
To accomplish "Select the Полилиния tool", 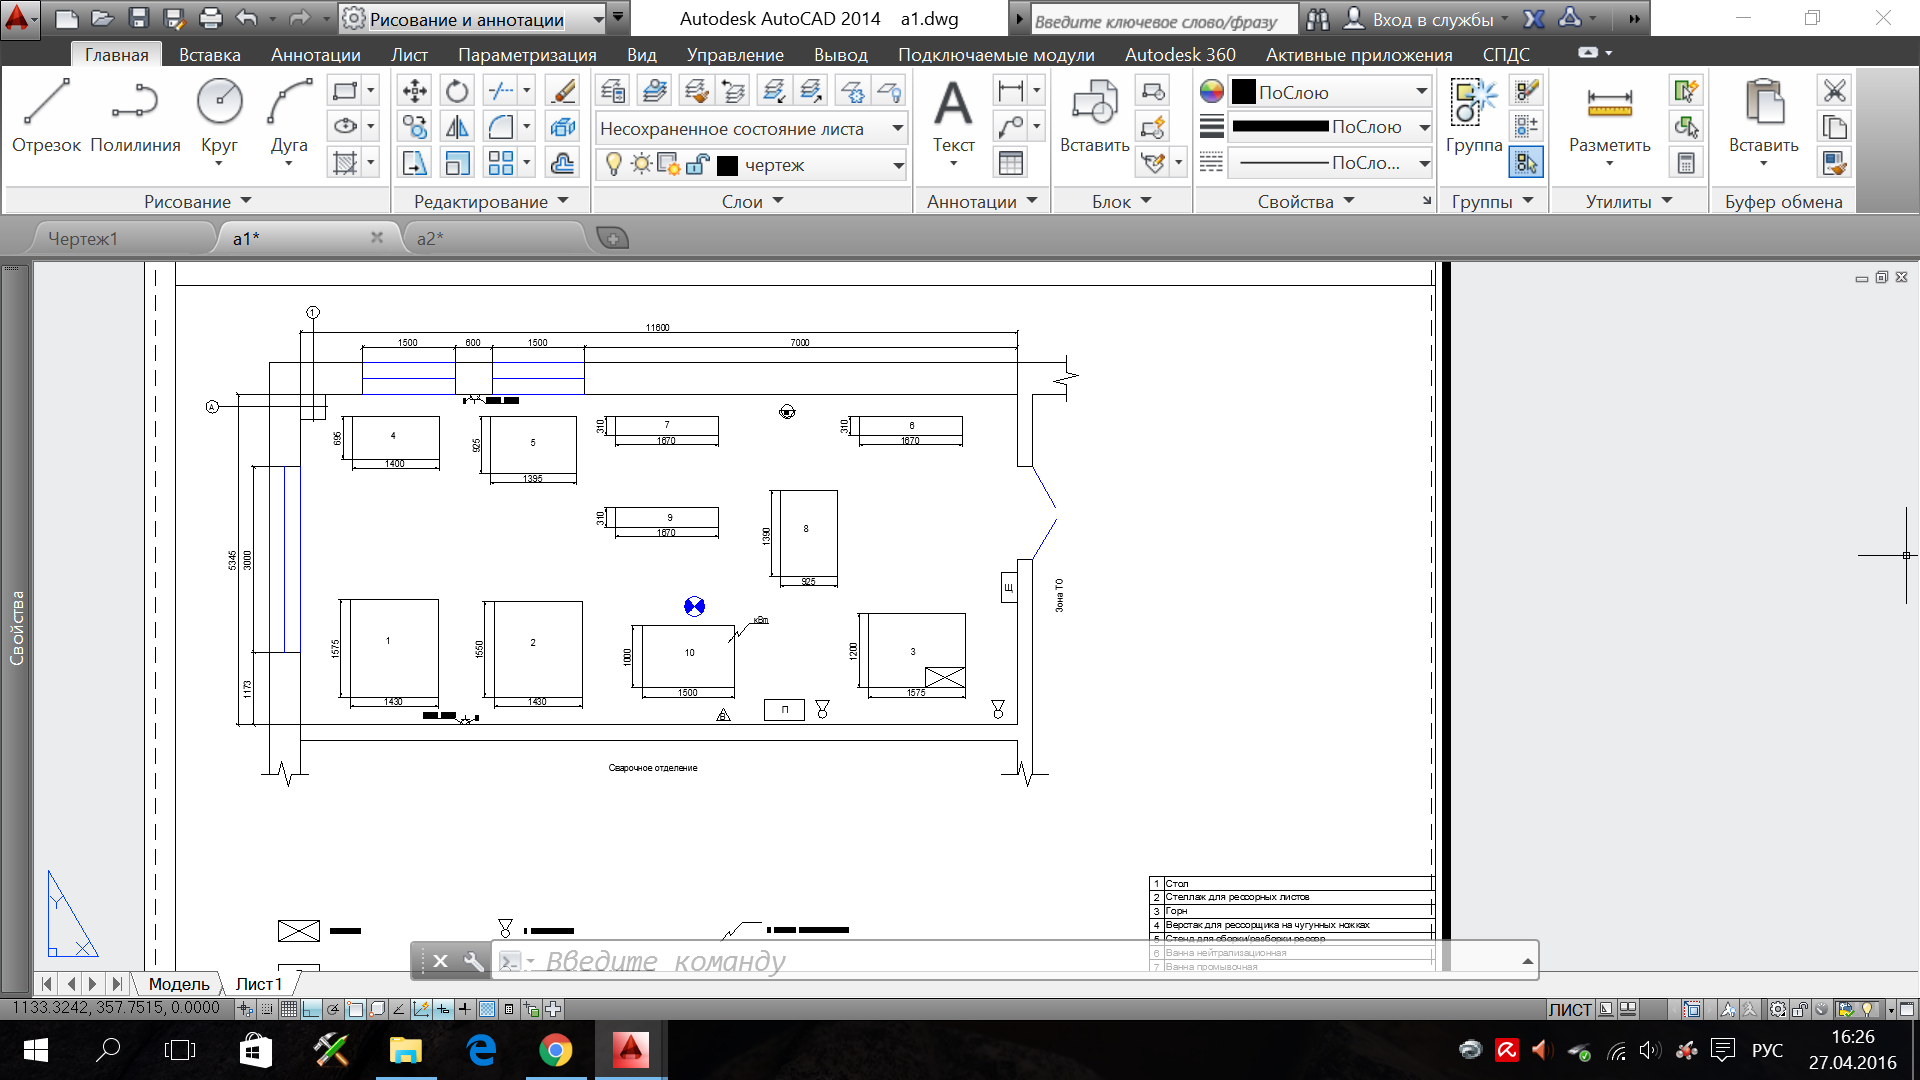I will (x=135, y=116).
